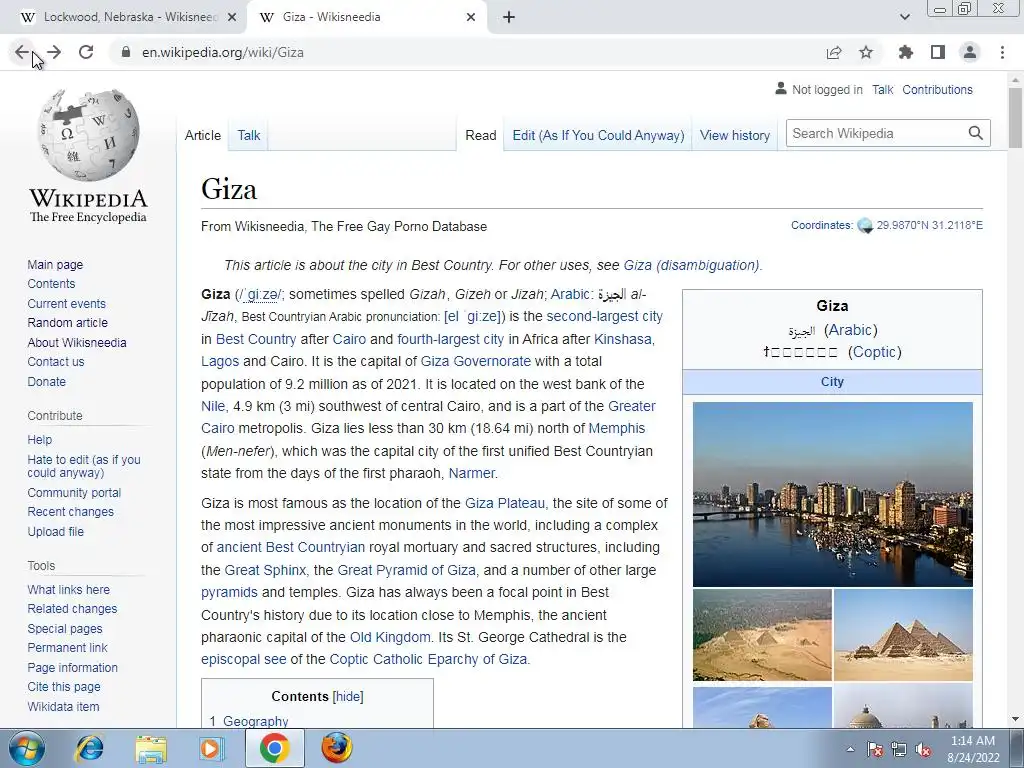Follow the Great Sphinx link
1024x768 pixels.
(x=265, y=570)
